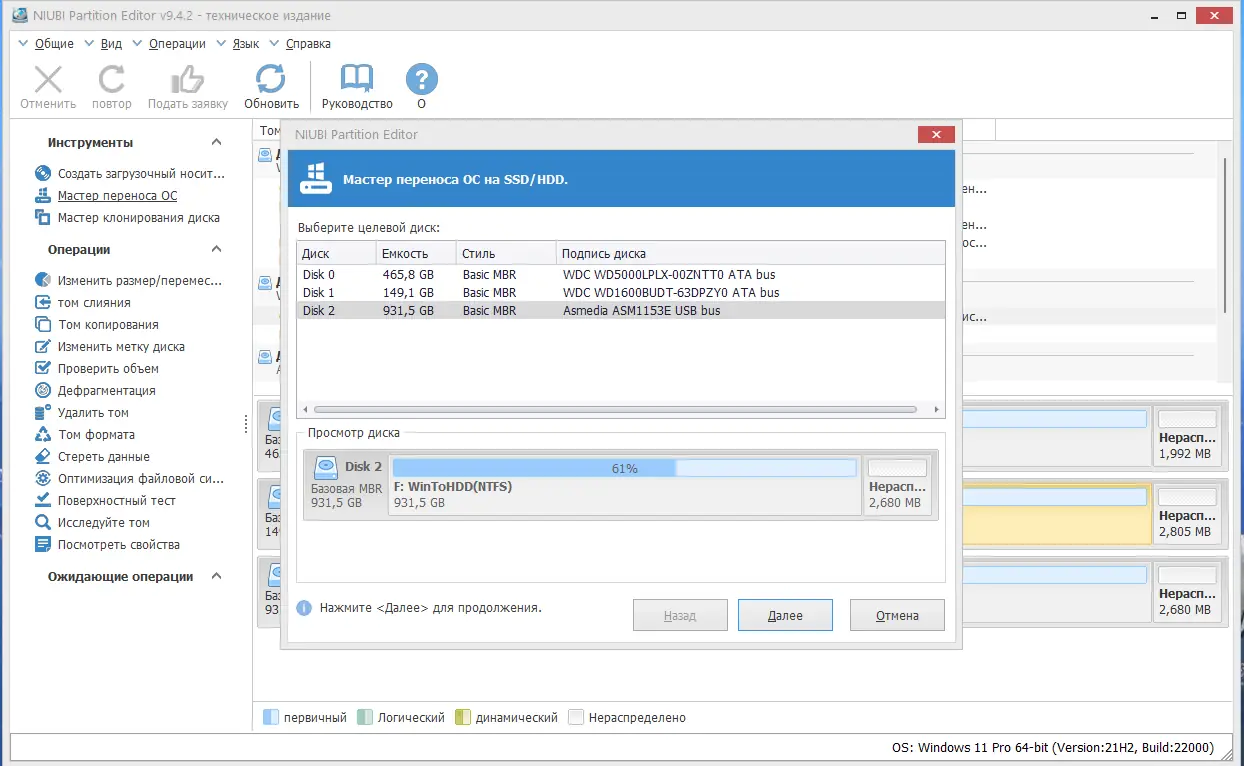The height and width of the screenshot is (766, 1244).
Task: Click left arrow of disk list scrollbar
Action: (306, 410)
